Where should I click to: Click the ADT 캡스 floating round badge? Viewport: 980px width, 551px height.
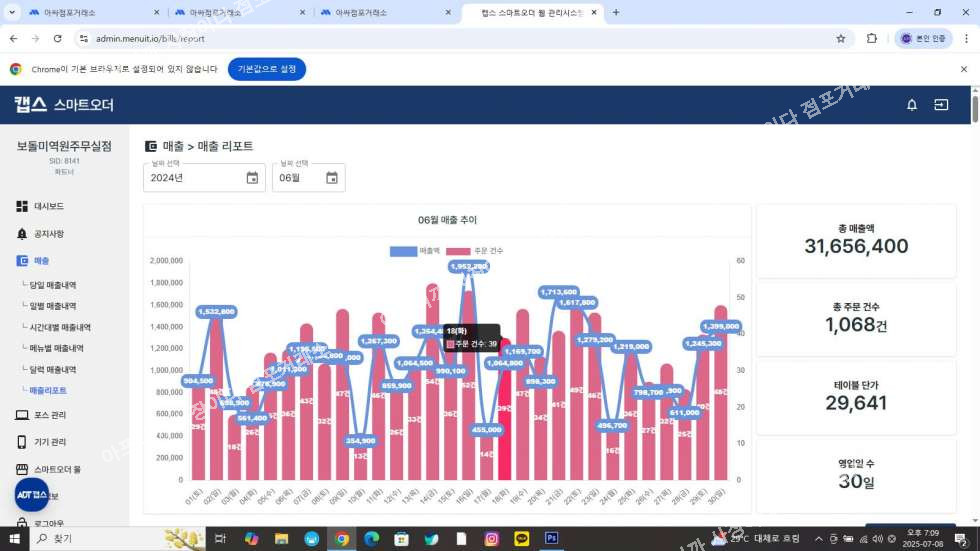tap(32, 495)
